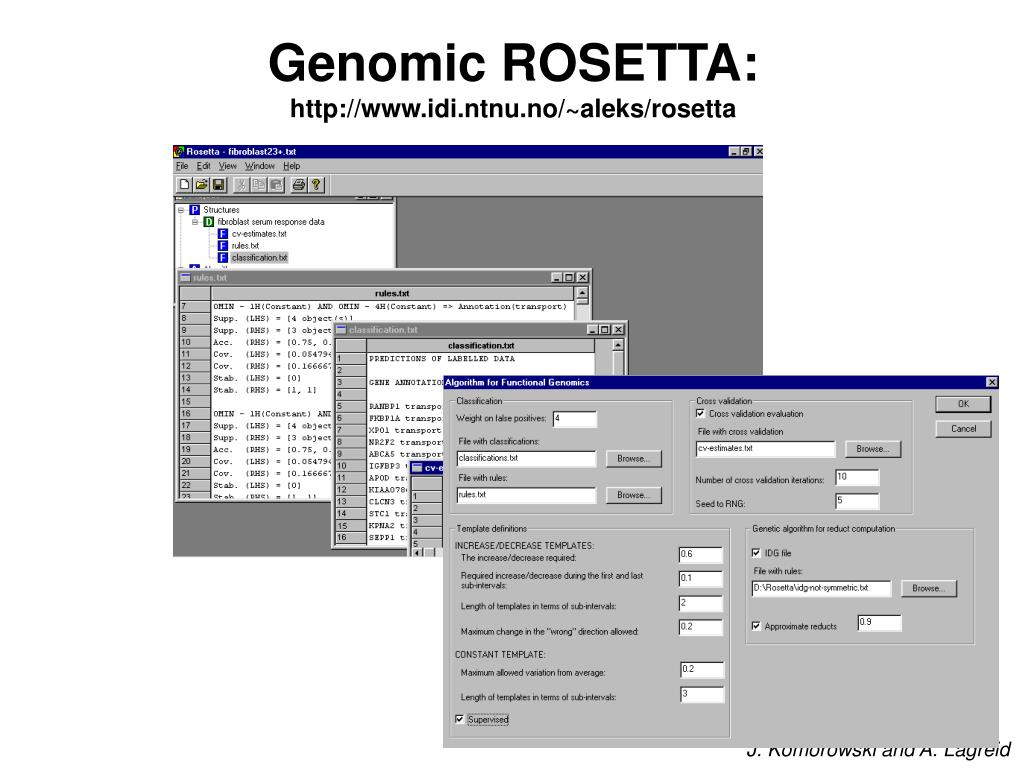Image resolution: width=1024 pixels, height=768 pixels.
Task: Collapse the fibroblast serum response data node
Action: (x=195, y=222)
